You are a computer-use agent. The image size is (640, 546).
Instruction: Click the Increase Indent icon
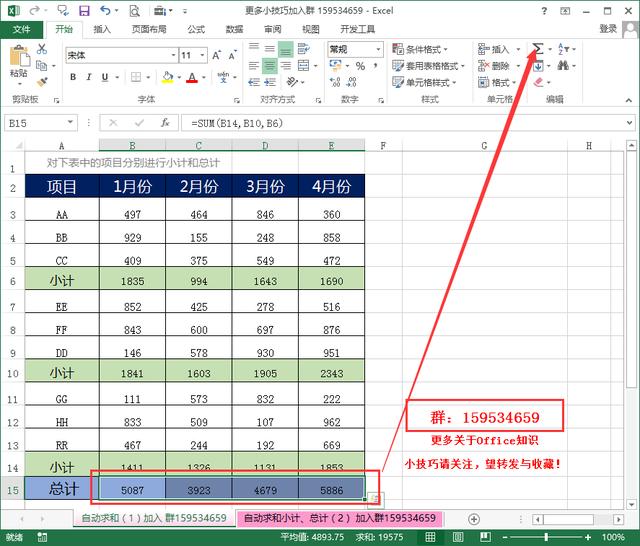[270, 82]
